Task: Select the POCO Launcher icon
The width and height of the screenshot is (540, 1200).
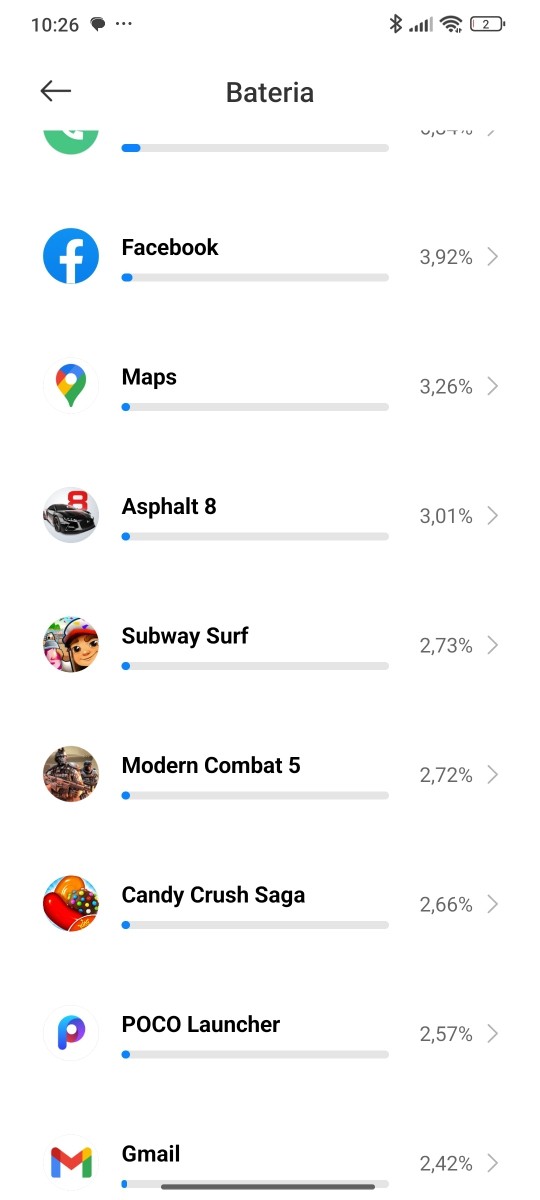Action: (x=71, y=1033)
